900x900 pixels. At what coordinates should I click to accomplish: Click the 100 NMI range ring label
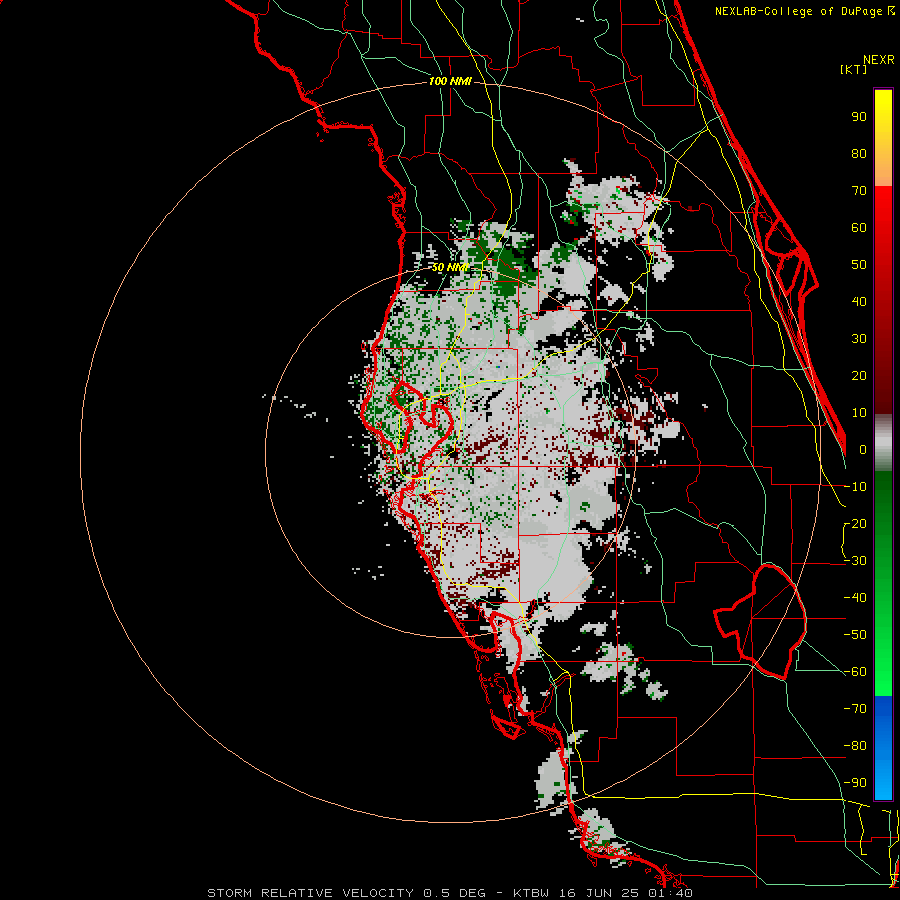[x=450, y=82]
